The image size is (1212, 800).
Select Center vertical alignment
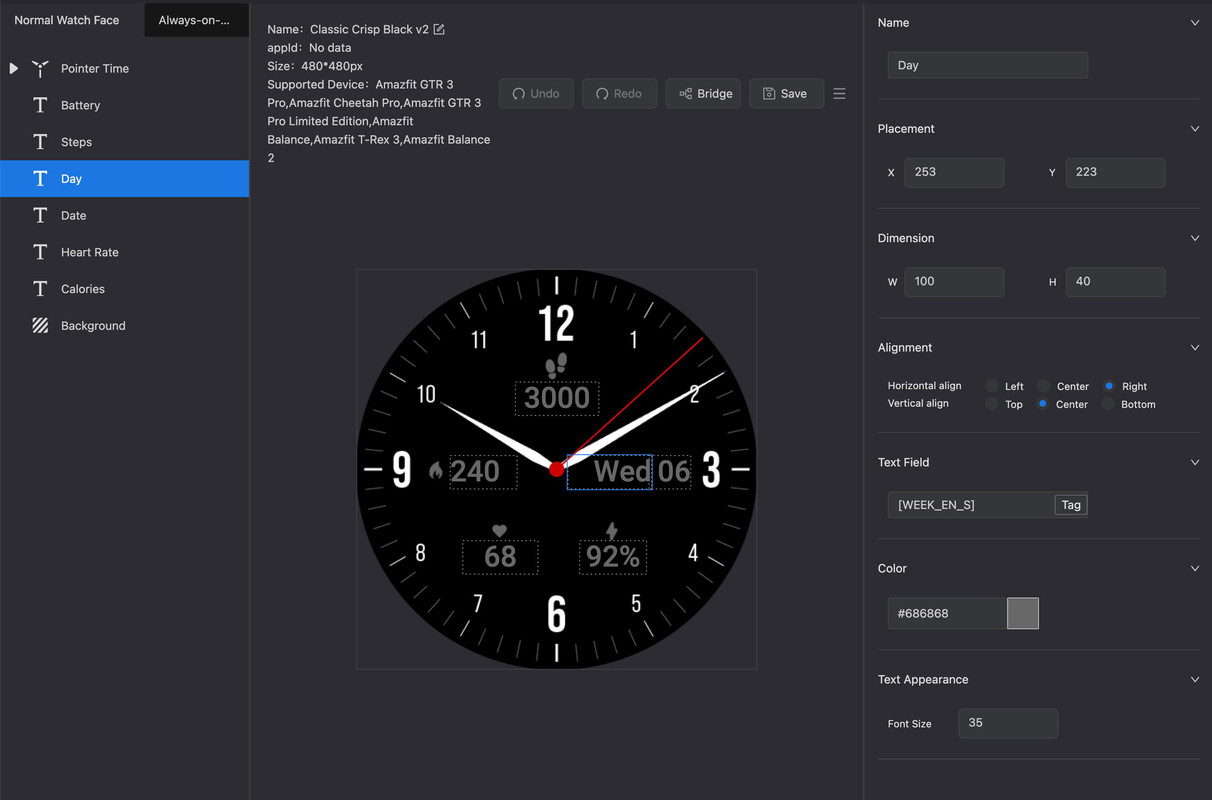1043,404
